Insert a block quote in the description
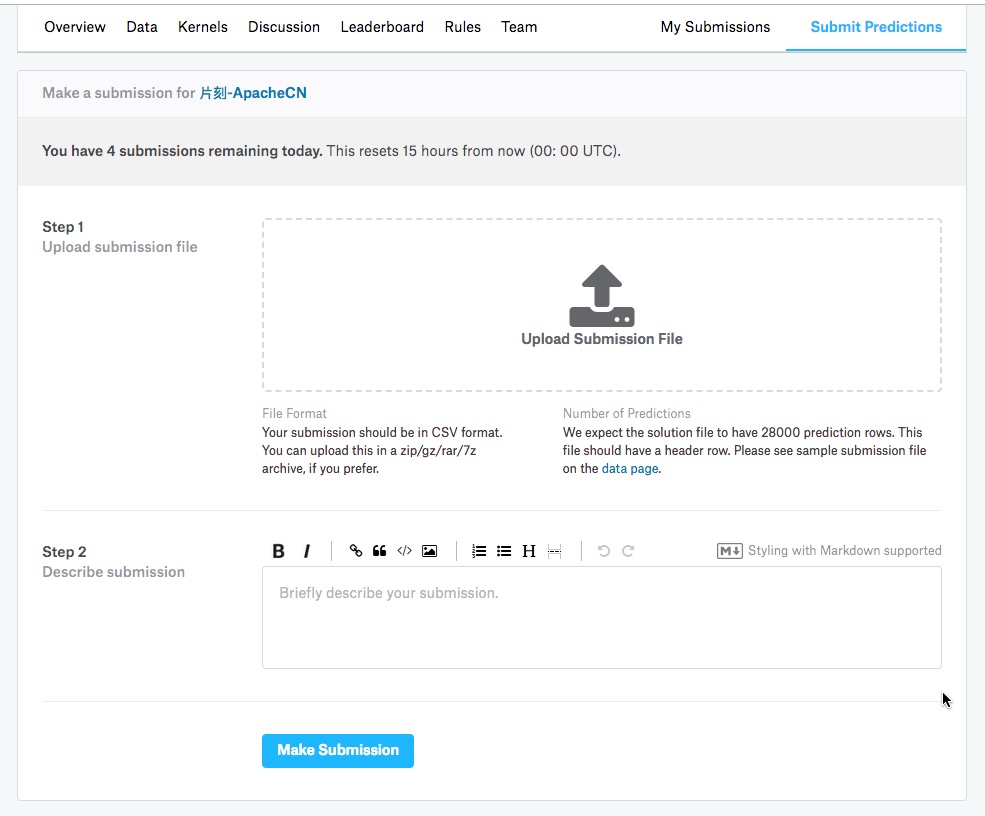Screen dimensions: 985x816 point(380,551)
